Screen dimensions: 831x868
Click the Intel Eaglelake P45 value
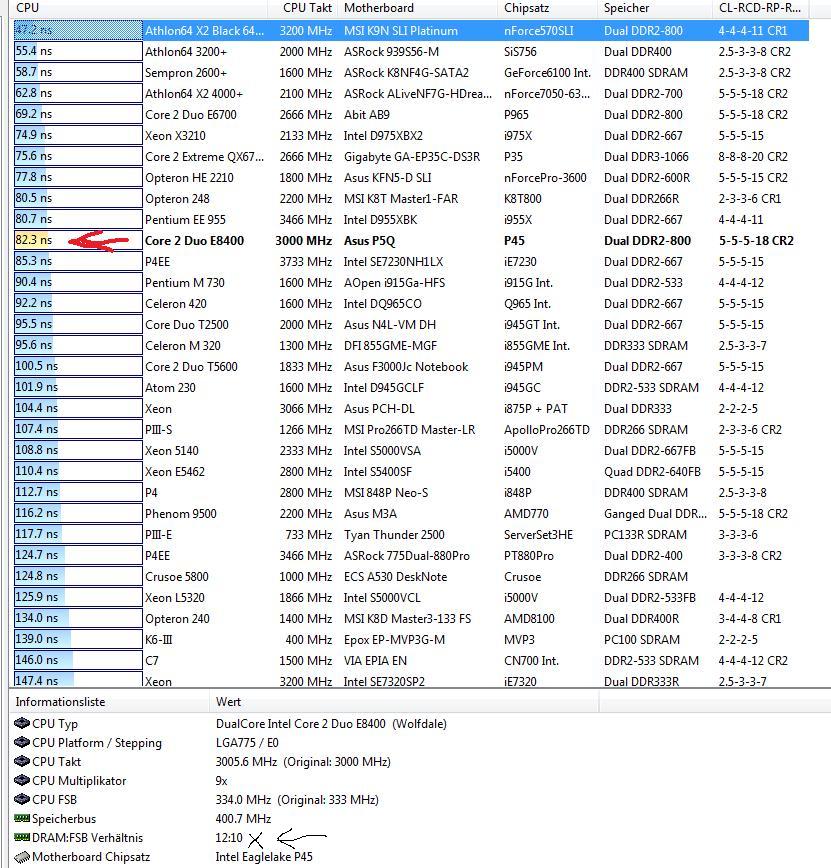click(264, 857)
